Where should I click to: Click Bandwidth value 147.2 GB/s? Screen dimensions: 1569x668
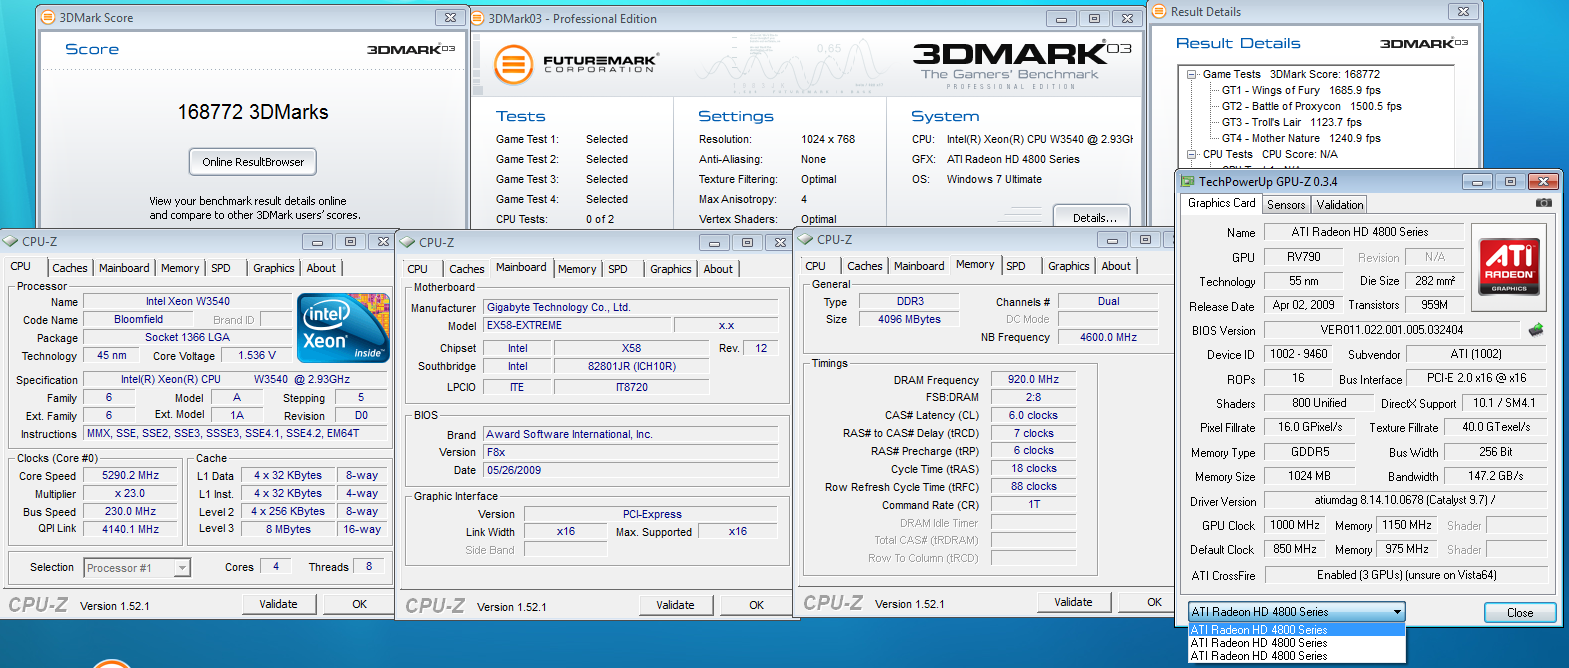point(1496,477)
